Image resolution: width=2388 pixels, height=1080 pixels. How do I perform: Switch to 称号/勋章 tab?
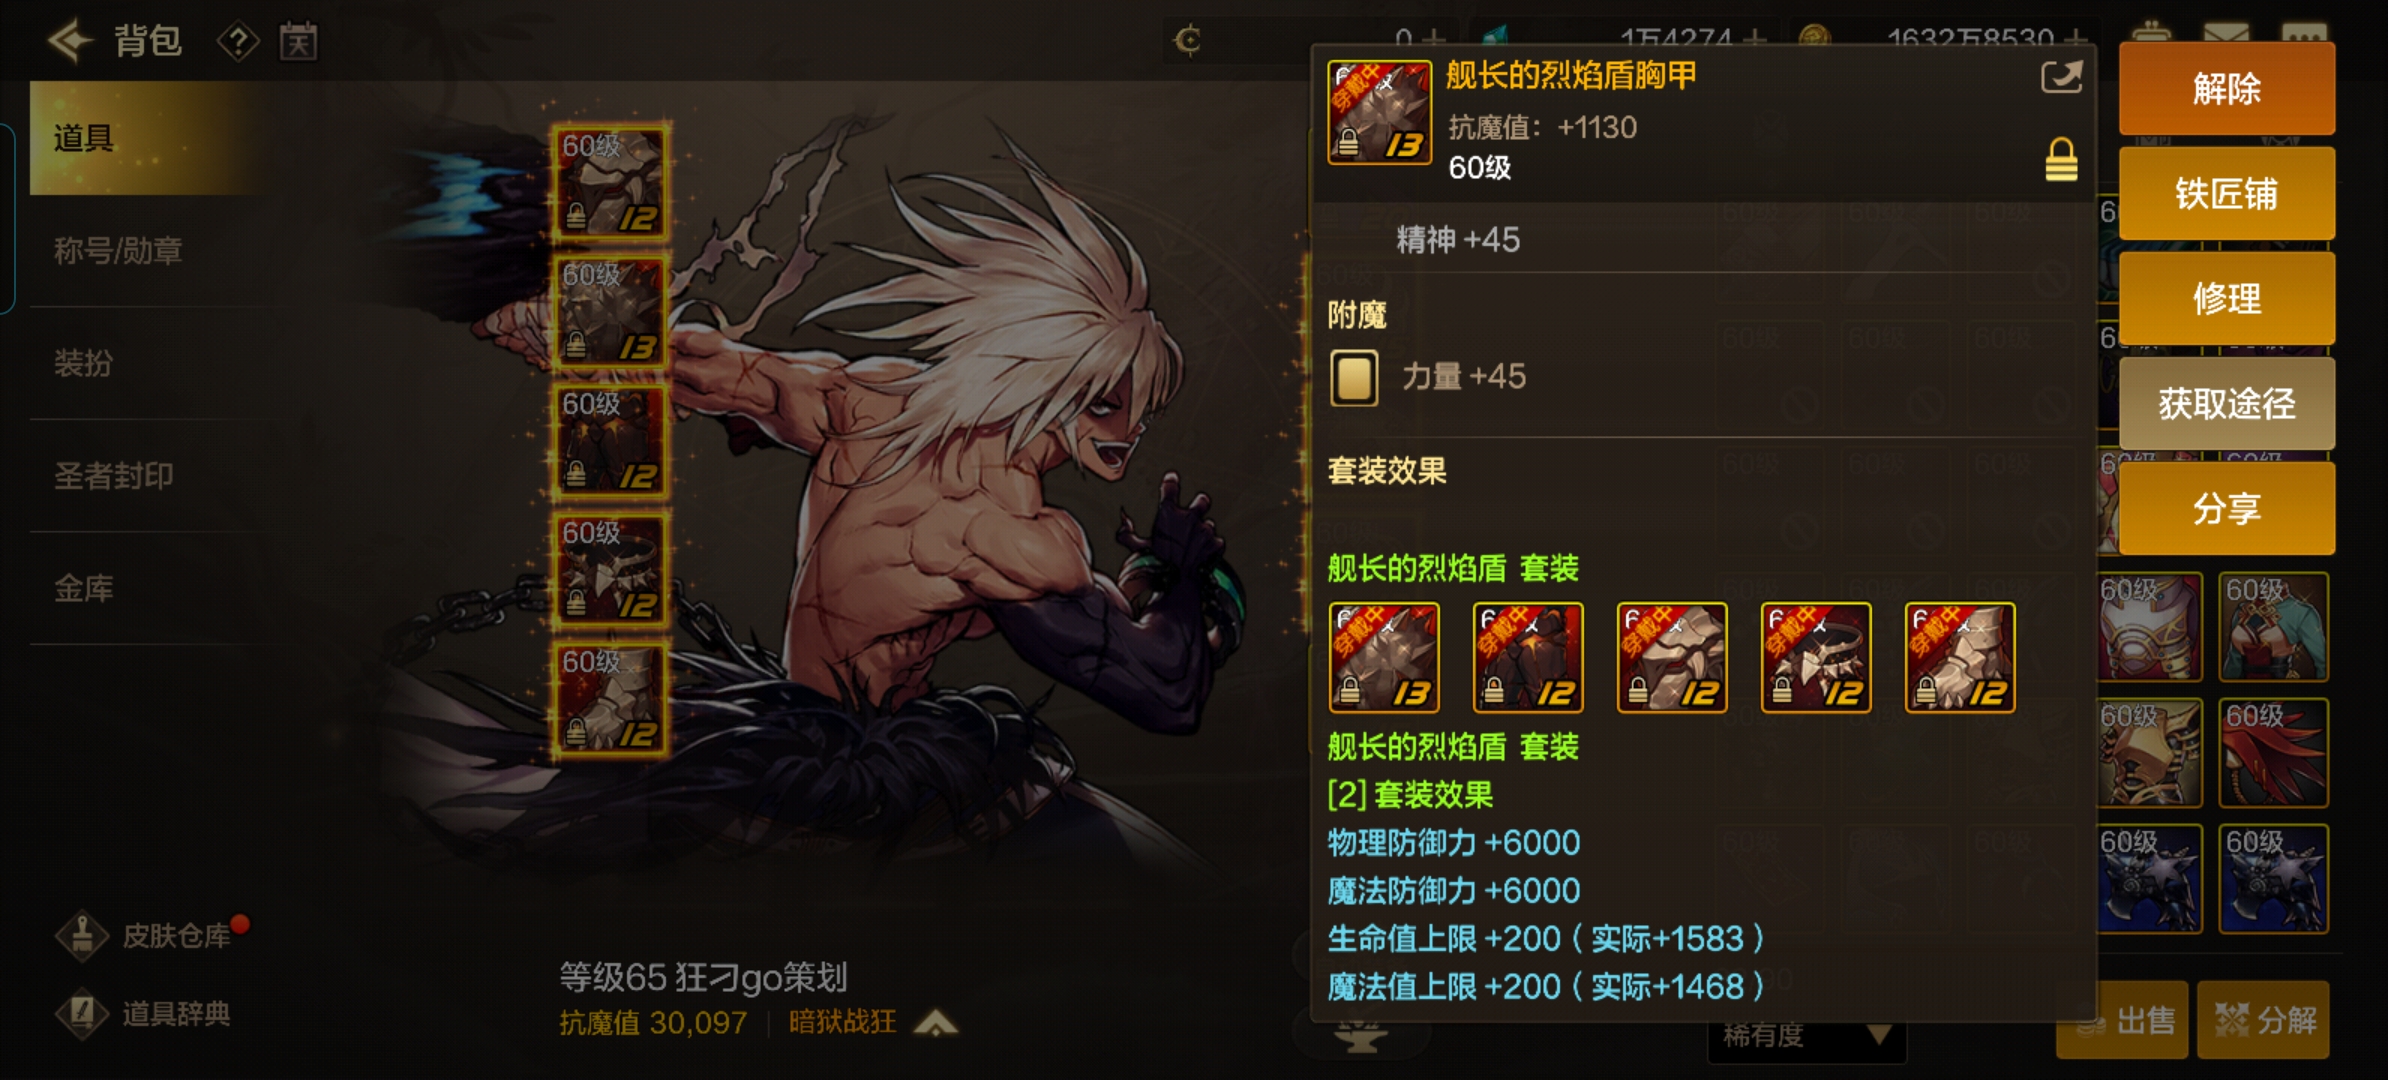tap(118, 250)
